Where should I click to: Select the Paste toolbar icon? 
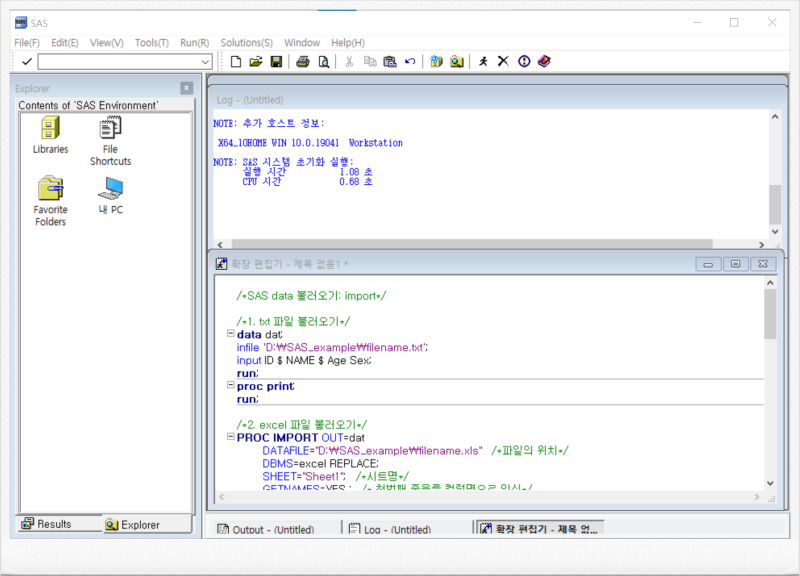click(392, 61)
